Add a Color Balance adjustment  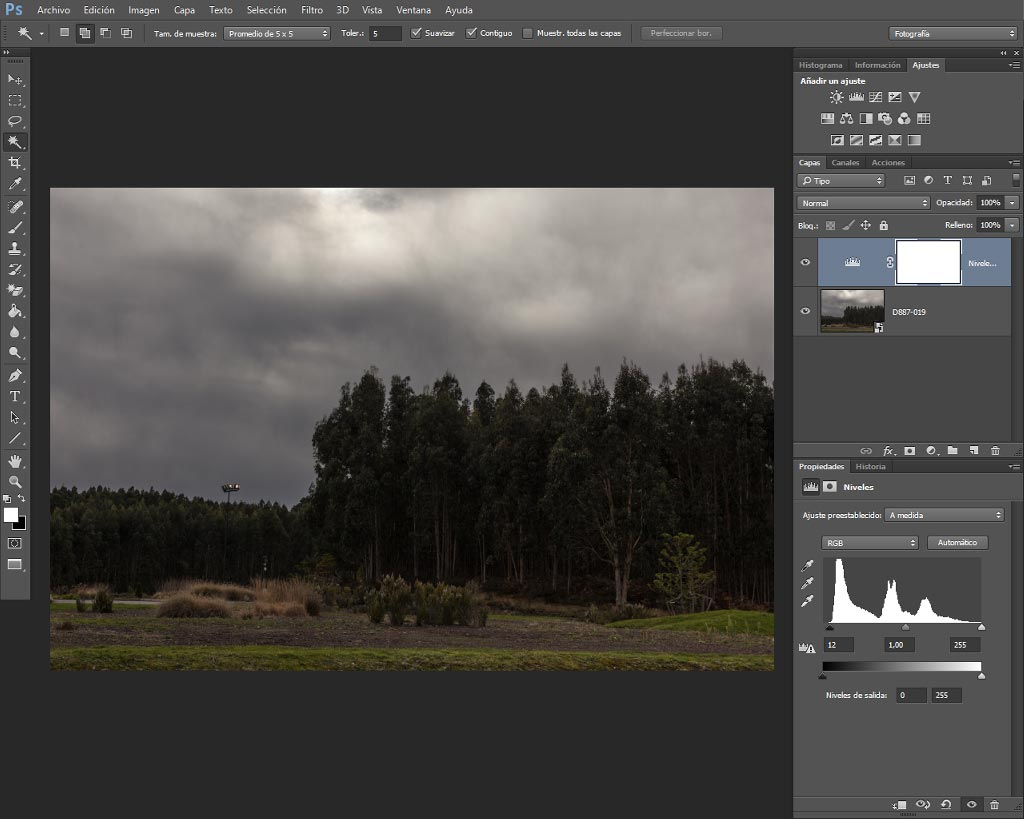tap(846, 119)
